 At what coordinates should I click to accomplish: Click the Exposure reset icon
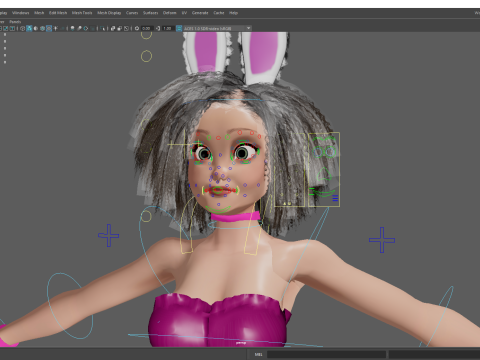click(x=137, y=28)
